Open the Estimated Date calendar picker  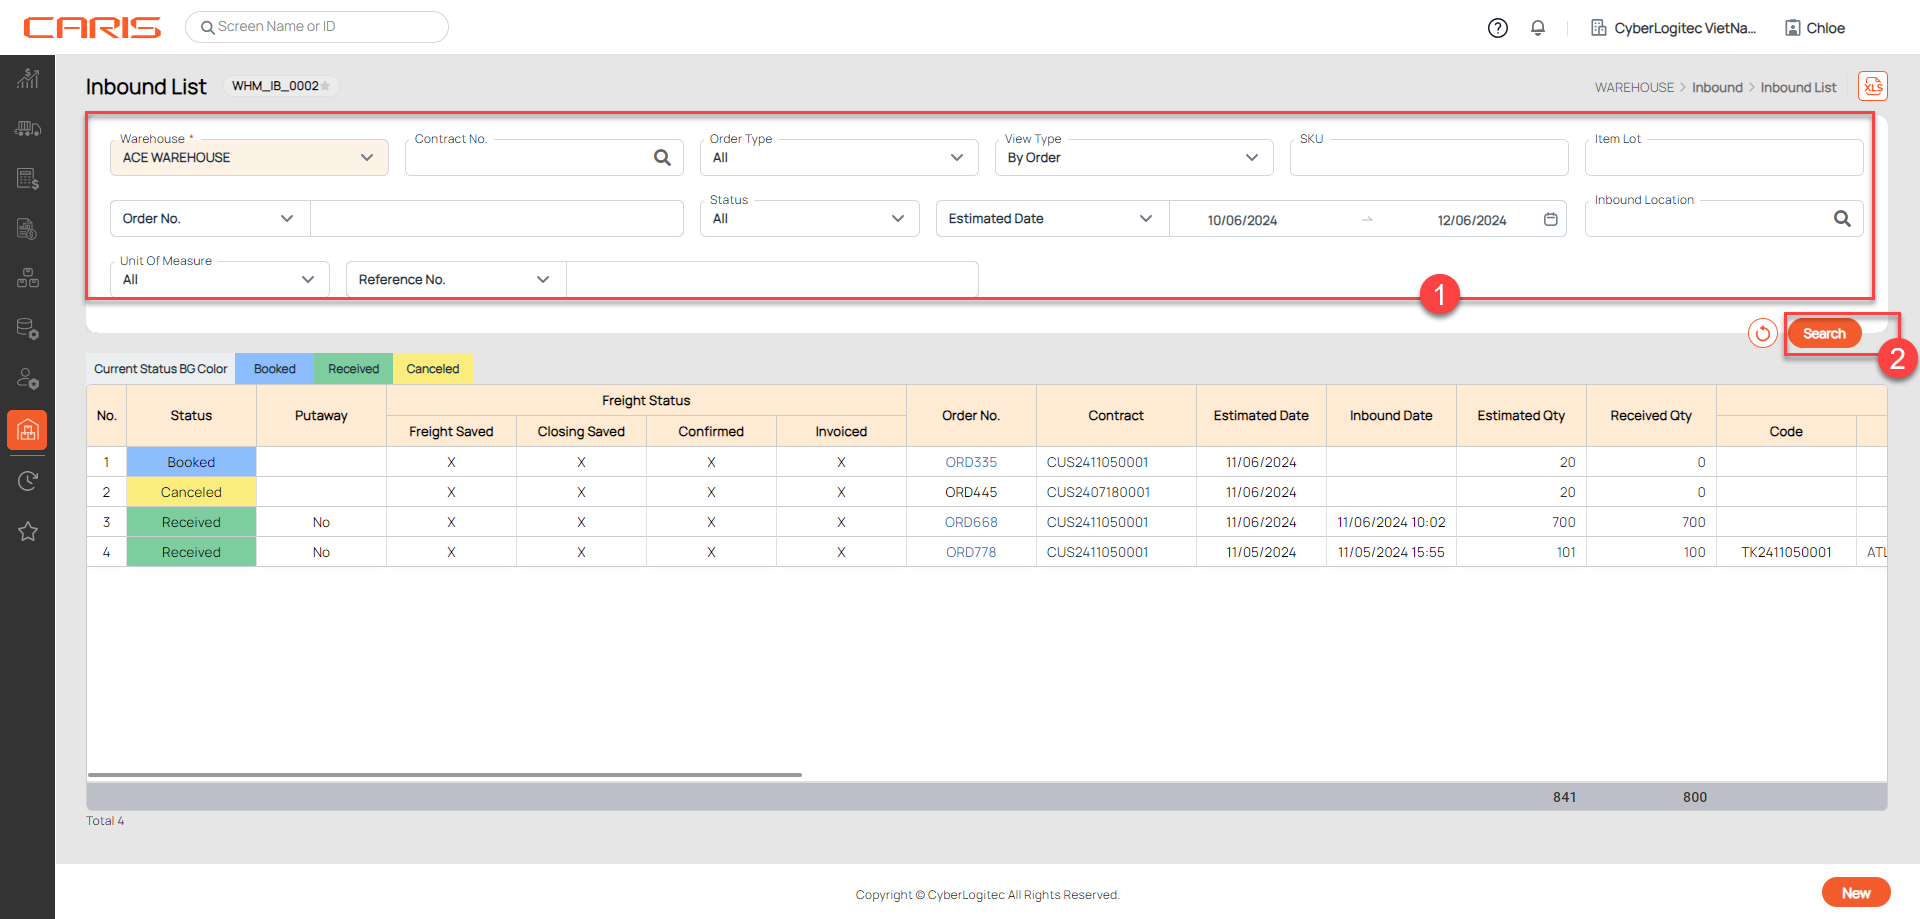pyautogui.click(x=1550, y=219)
